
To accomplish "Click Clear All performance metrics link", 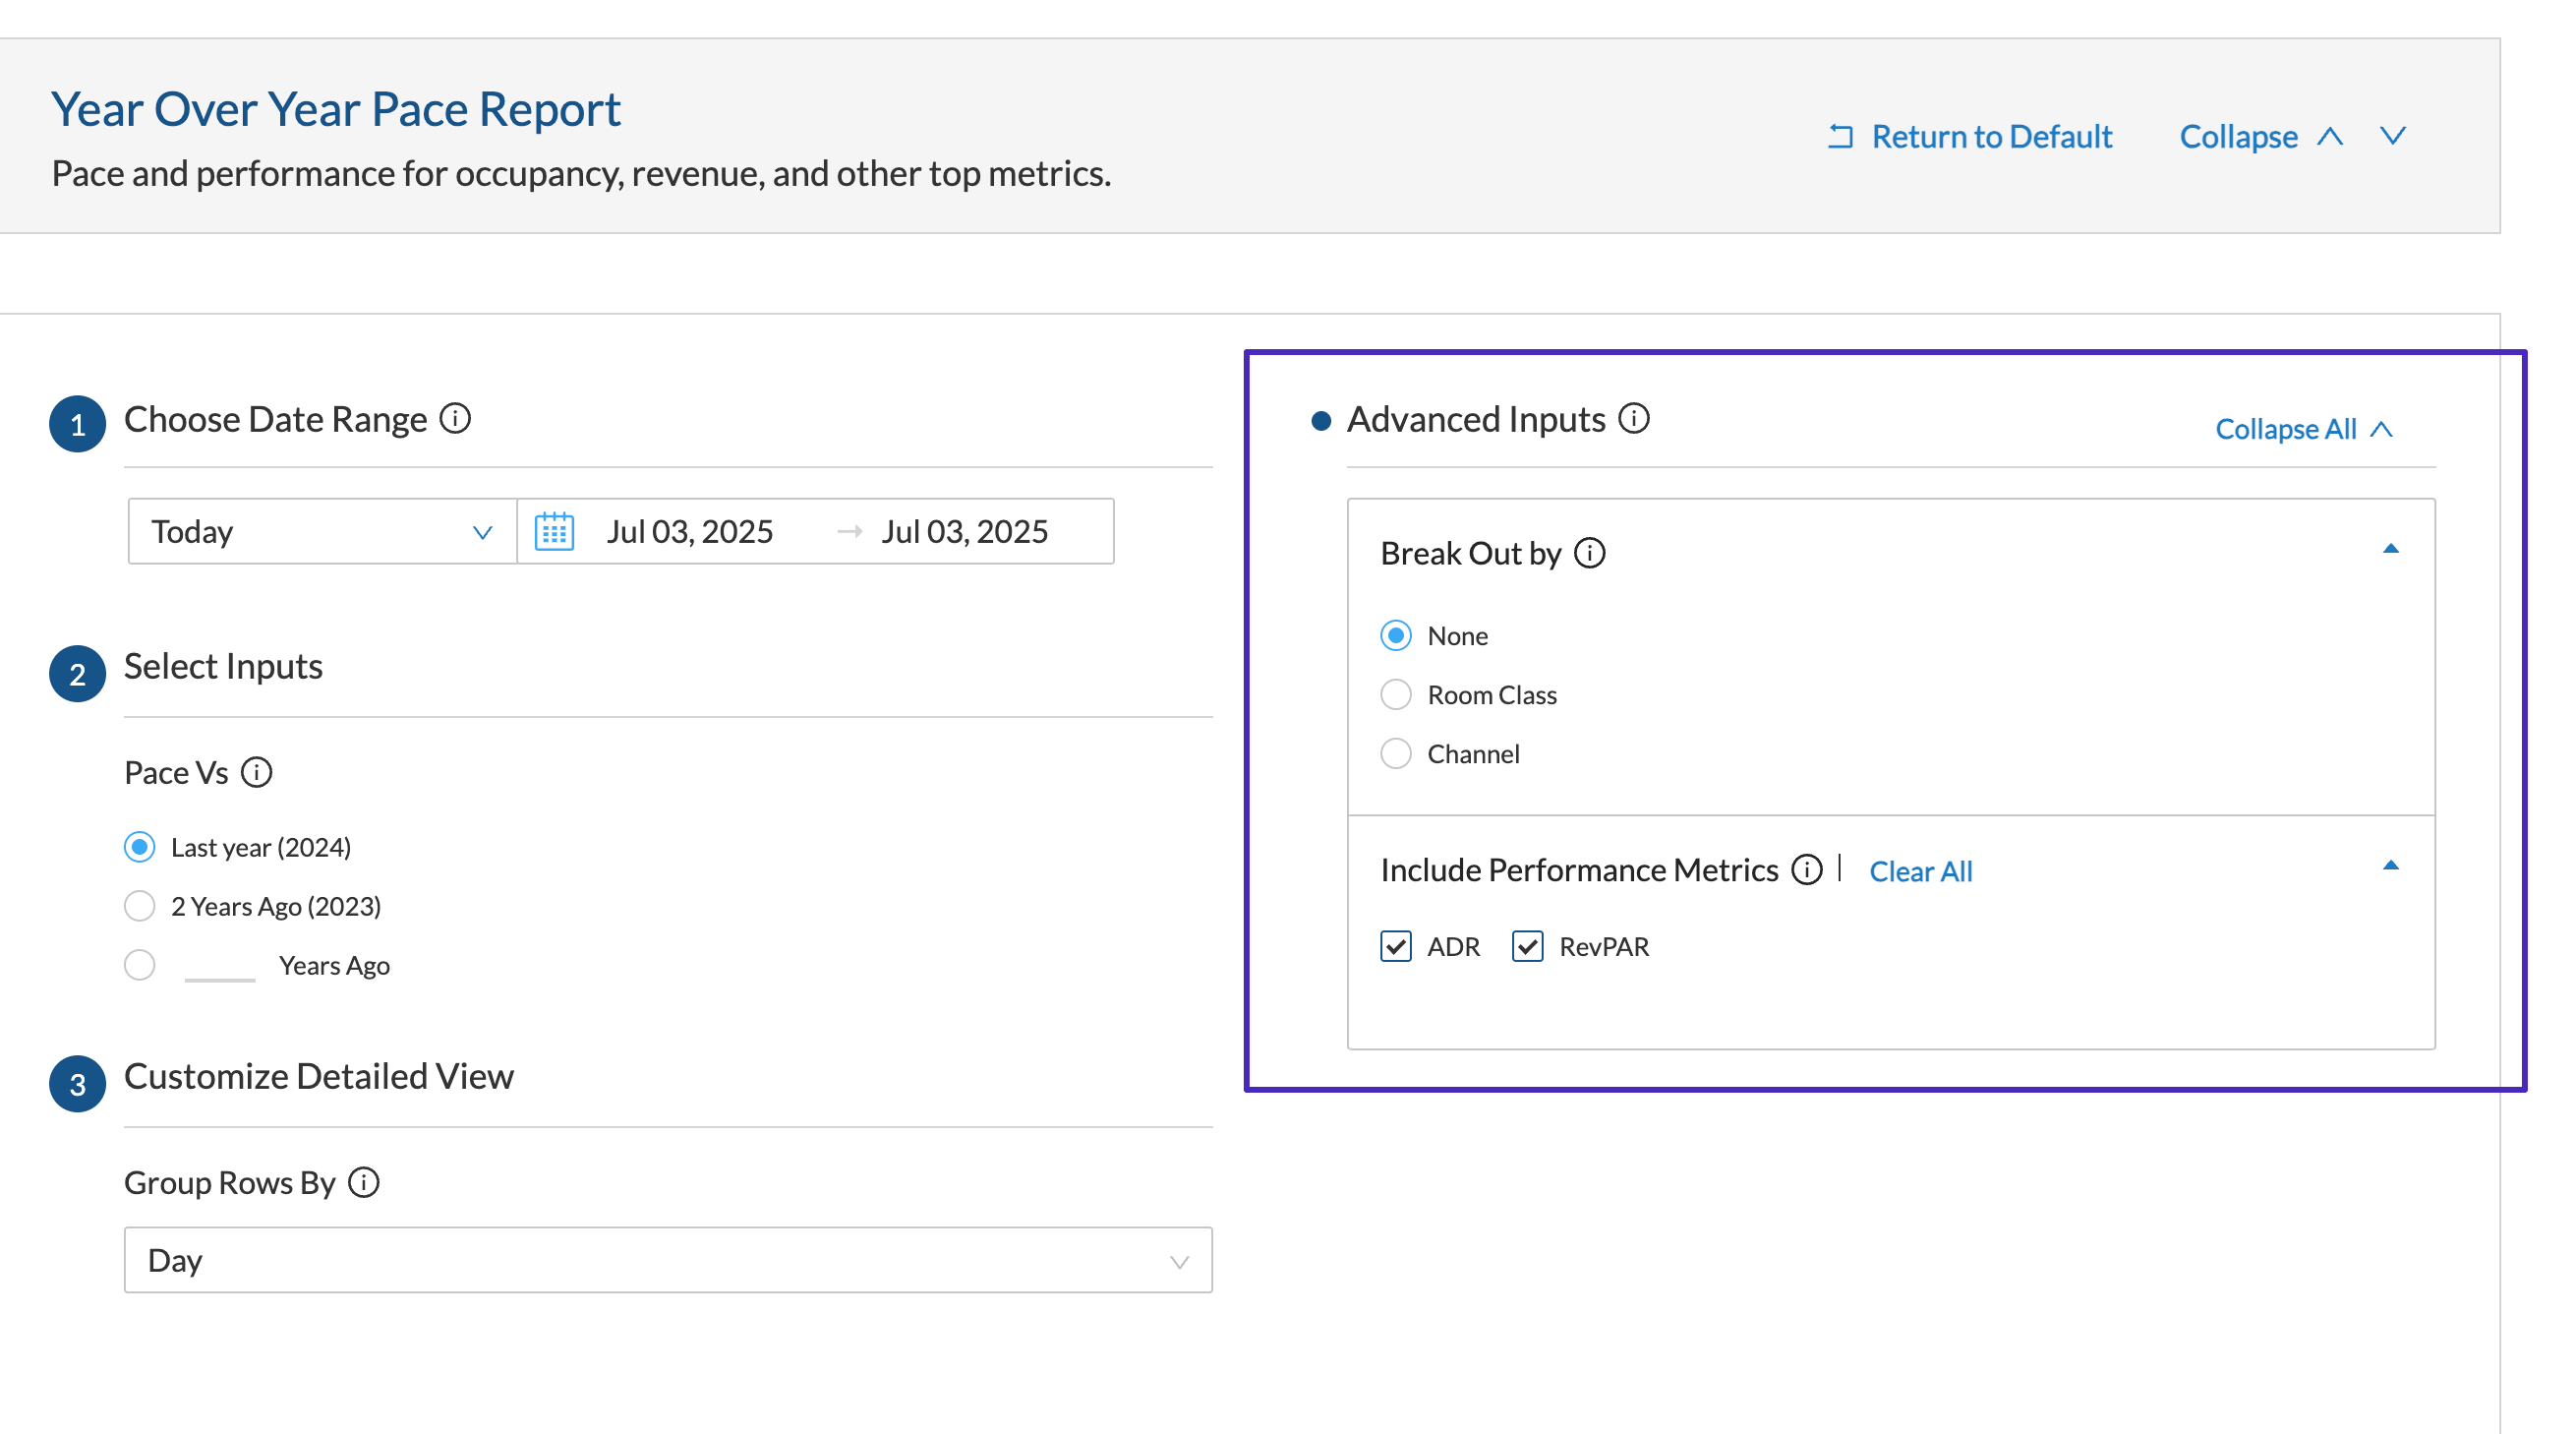I will click(x=1920, y=871).
